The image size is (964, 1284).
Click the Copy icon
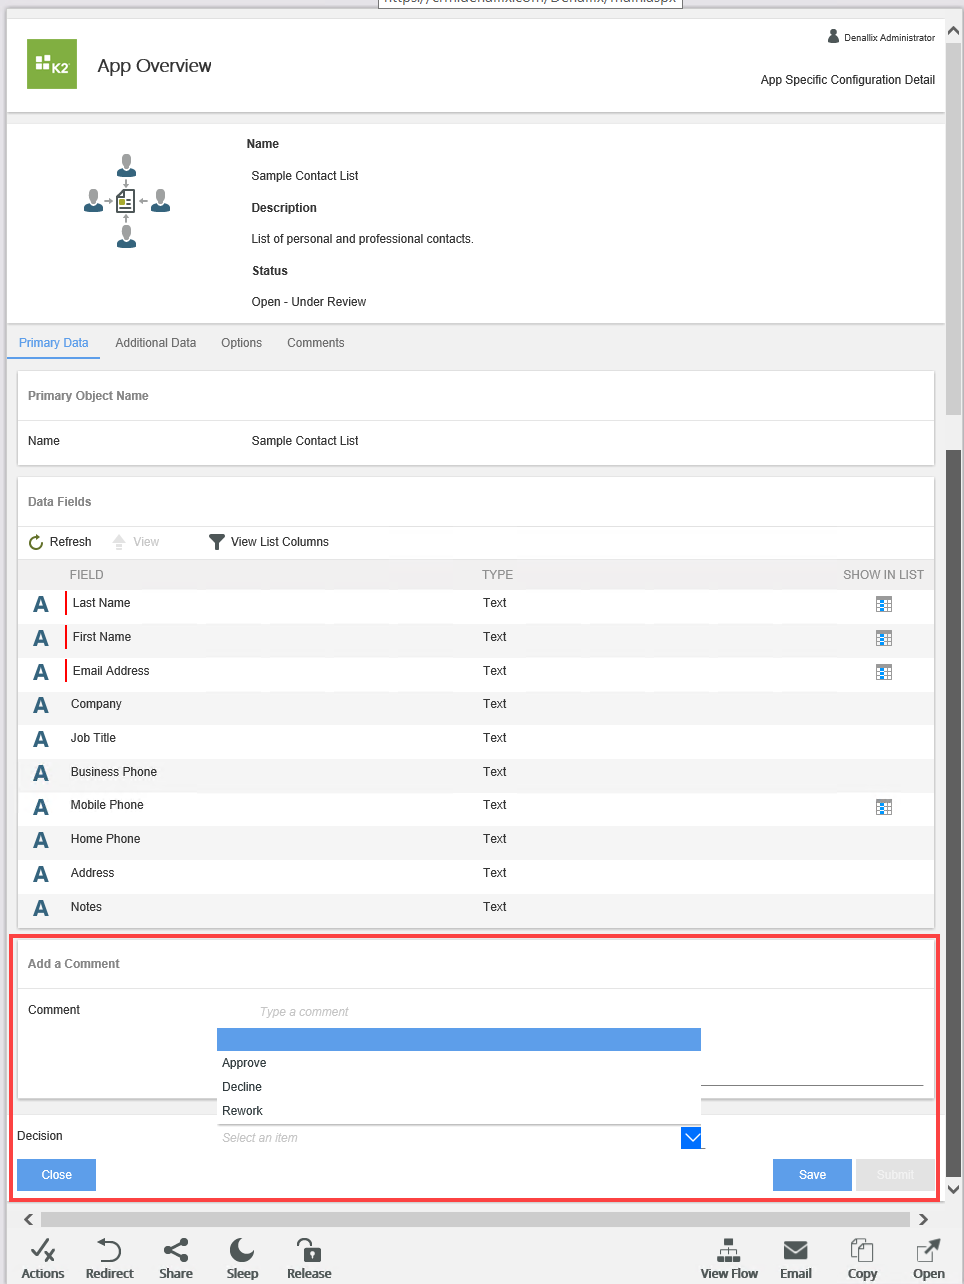(862, 1251)
